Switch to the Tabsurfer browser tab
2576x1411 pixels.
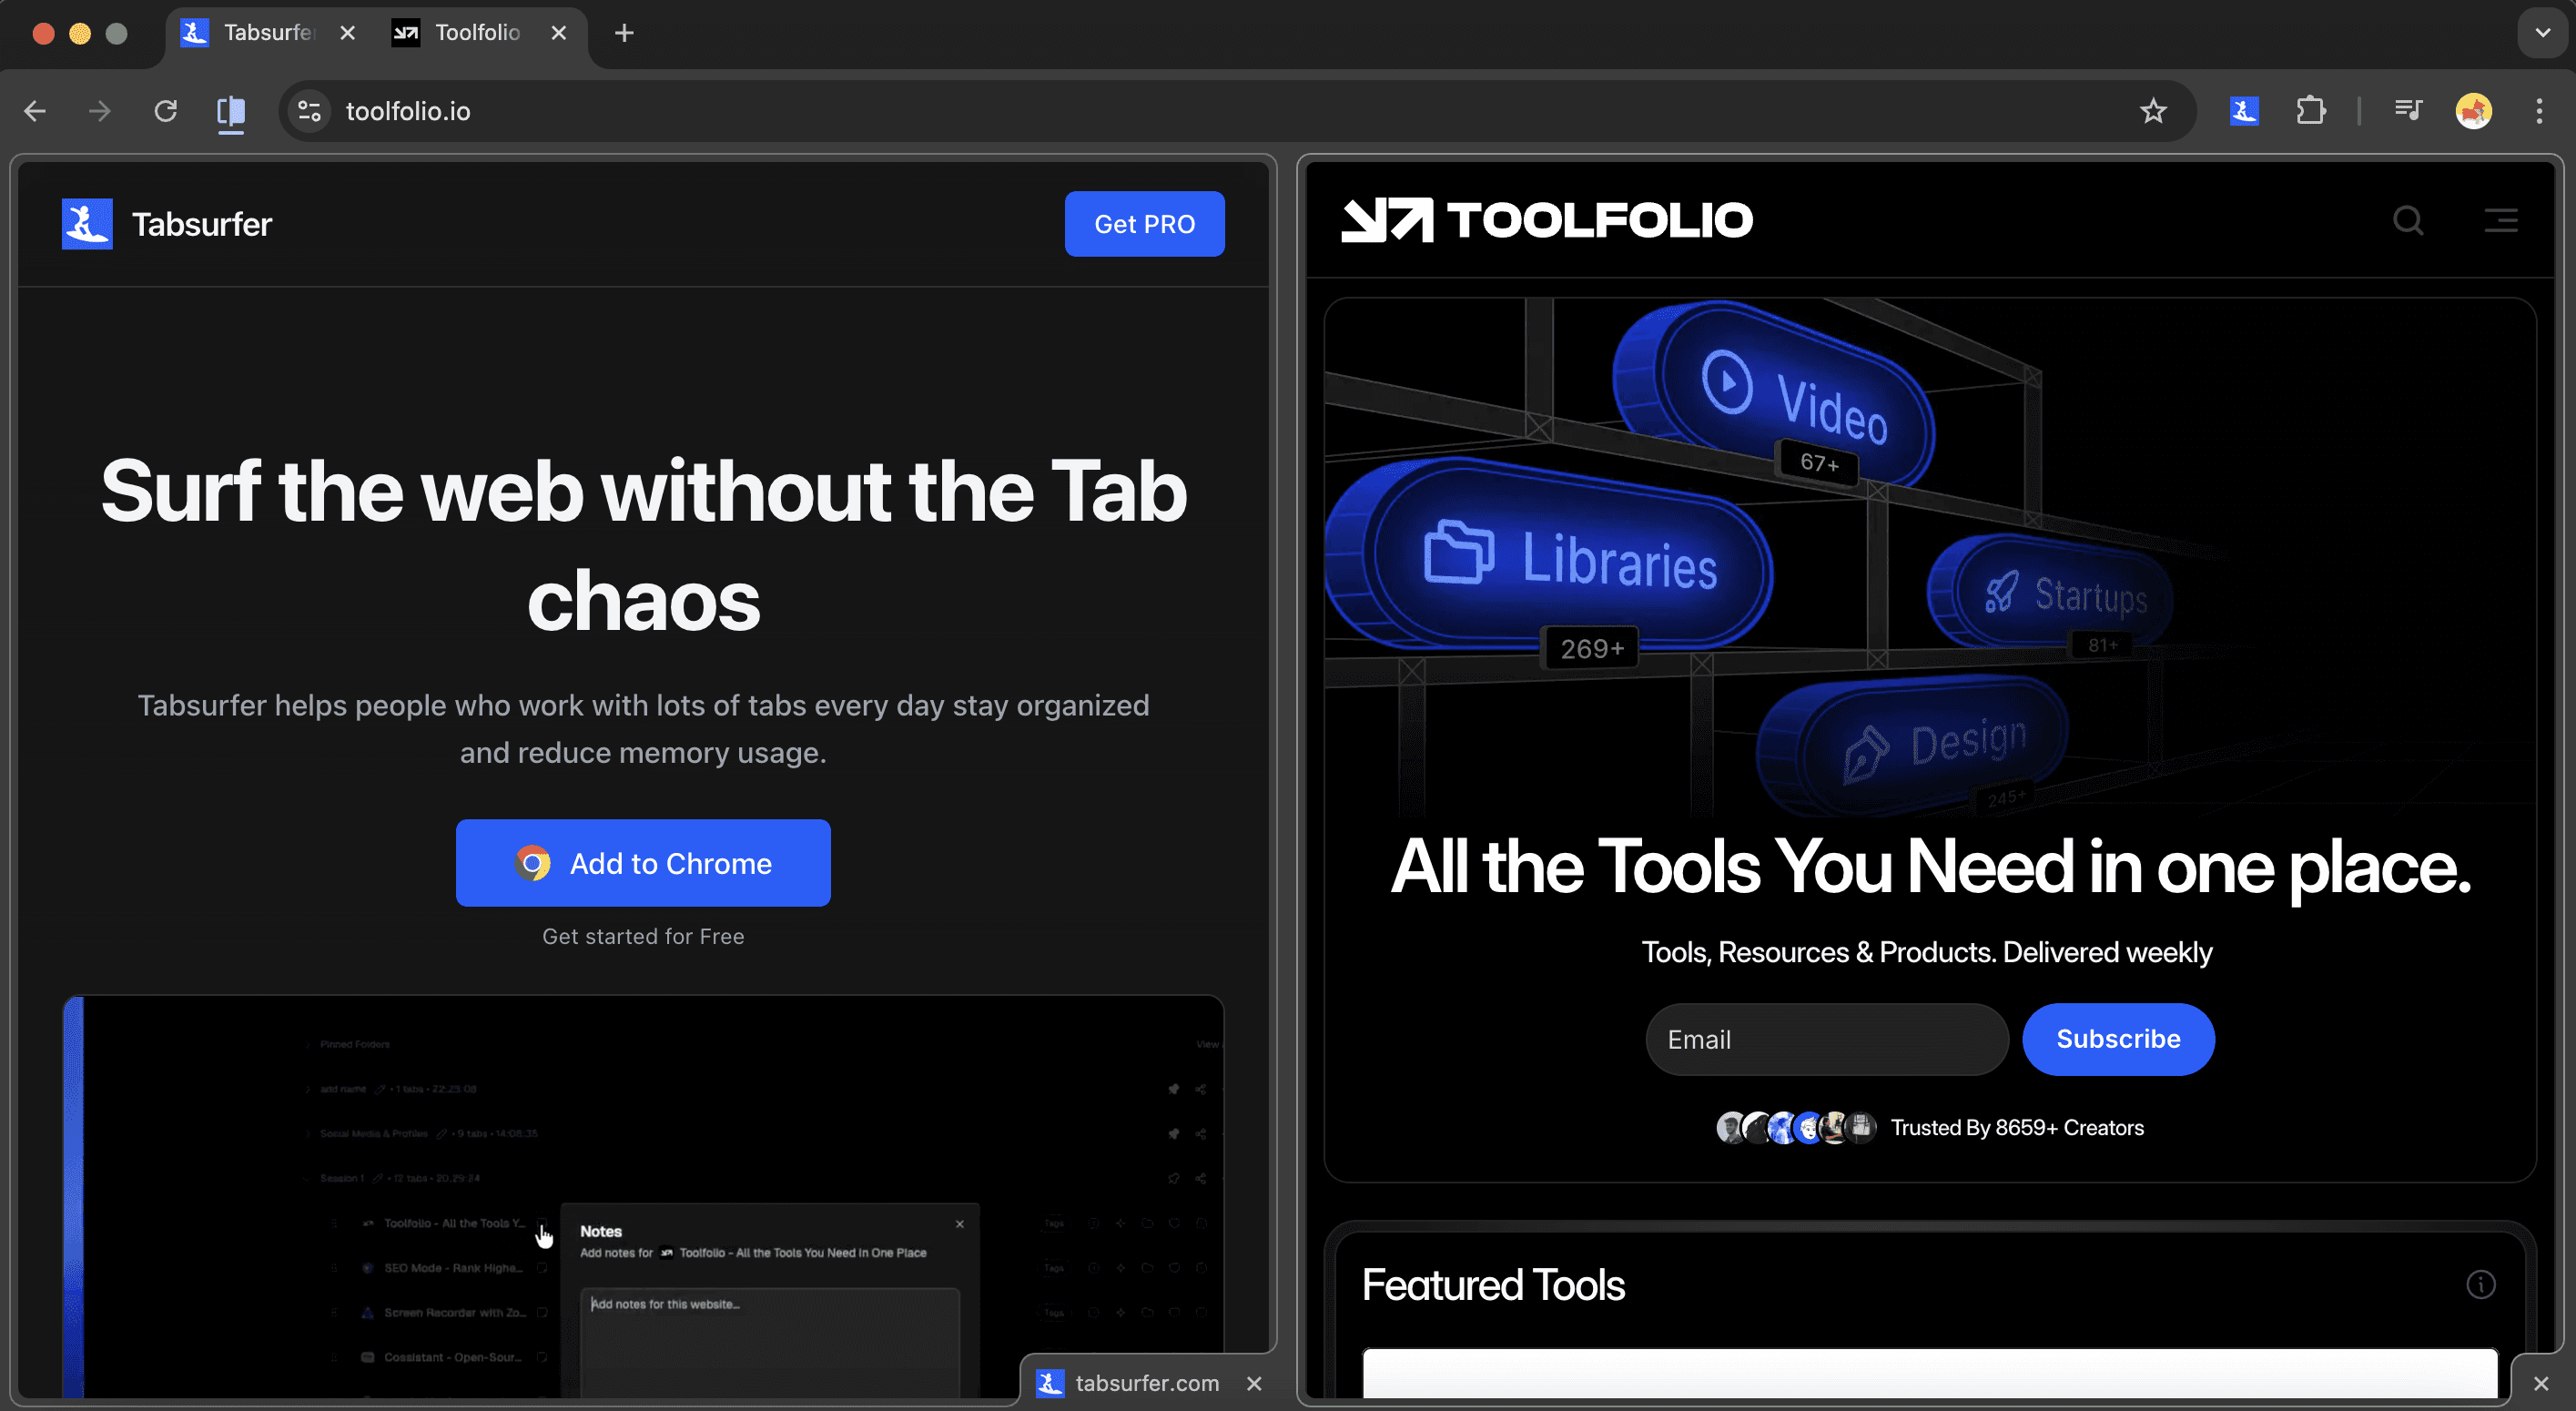pos(262,33)
